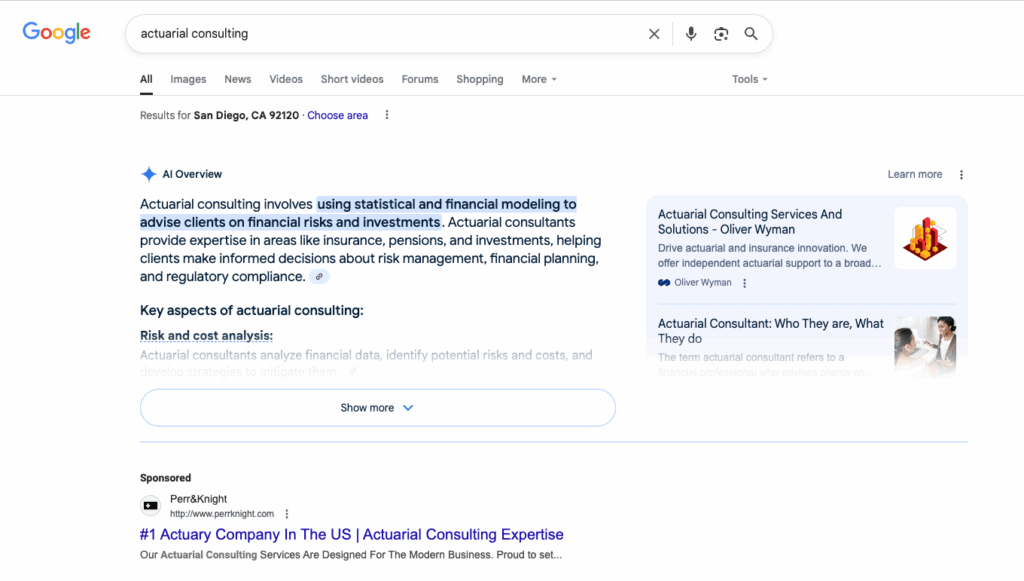Open Google Lens image search icon
The width and height of the screenshot is (1024, 581).
pyautogui.click(x=721, y=34)
